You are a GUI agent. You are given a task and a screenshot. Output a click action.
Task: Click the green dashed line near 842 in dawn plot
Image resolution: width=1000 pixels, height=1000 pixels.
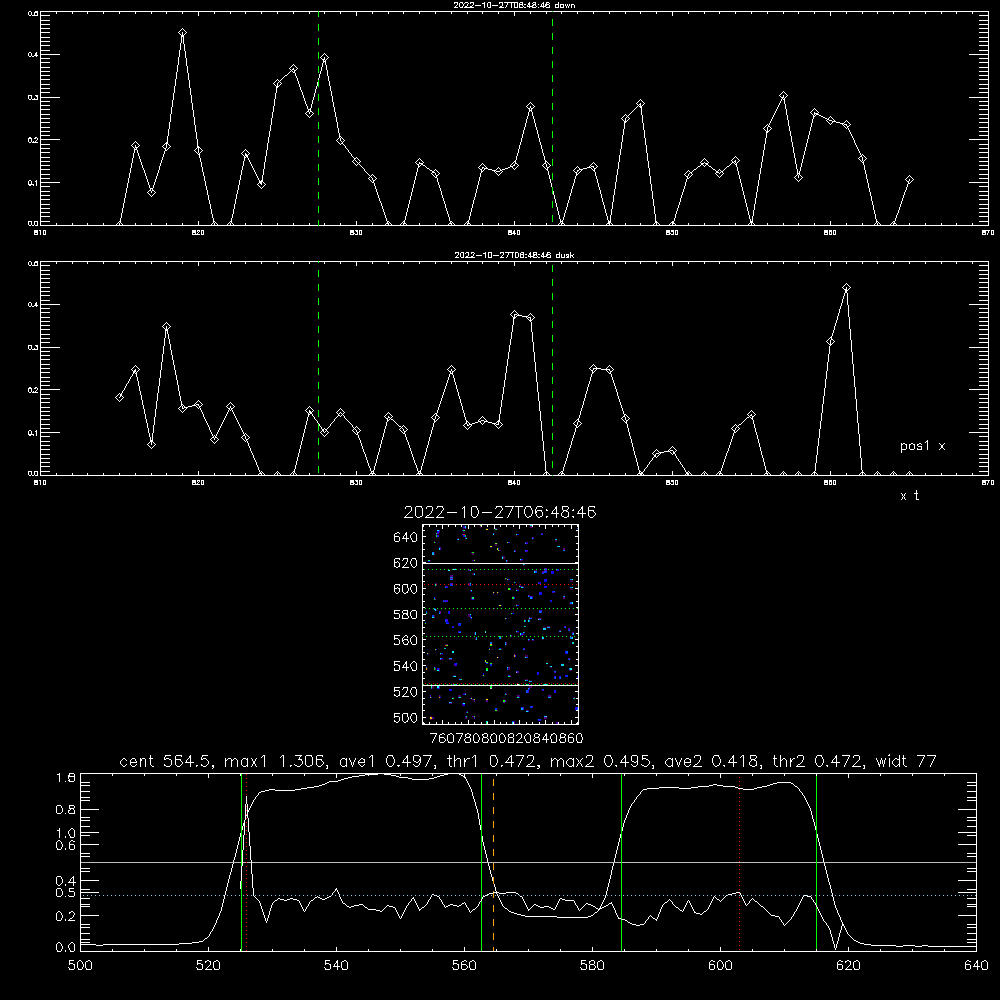tap(552, 118)
